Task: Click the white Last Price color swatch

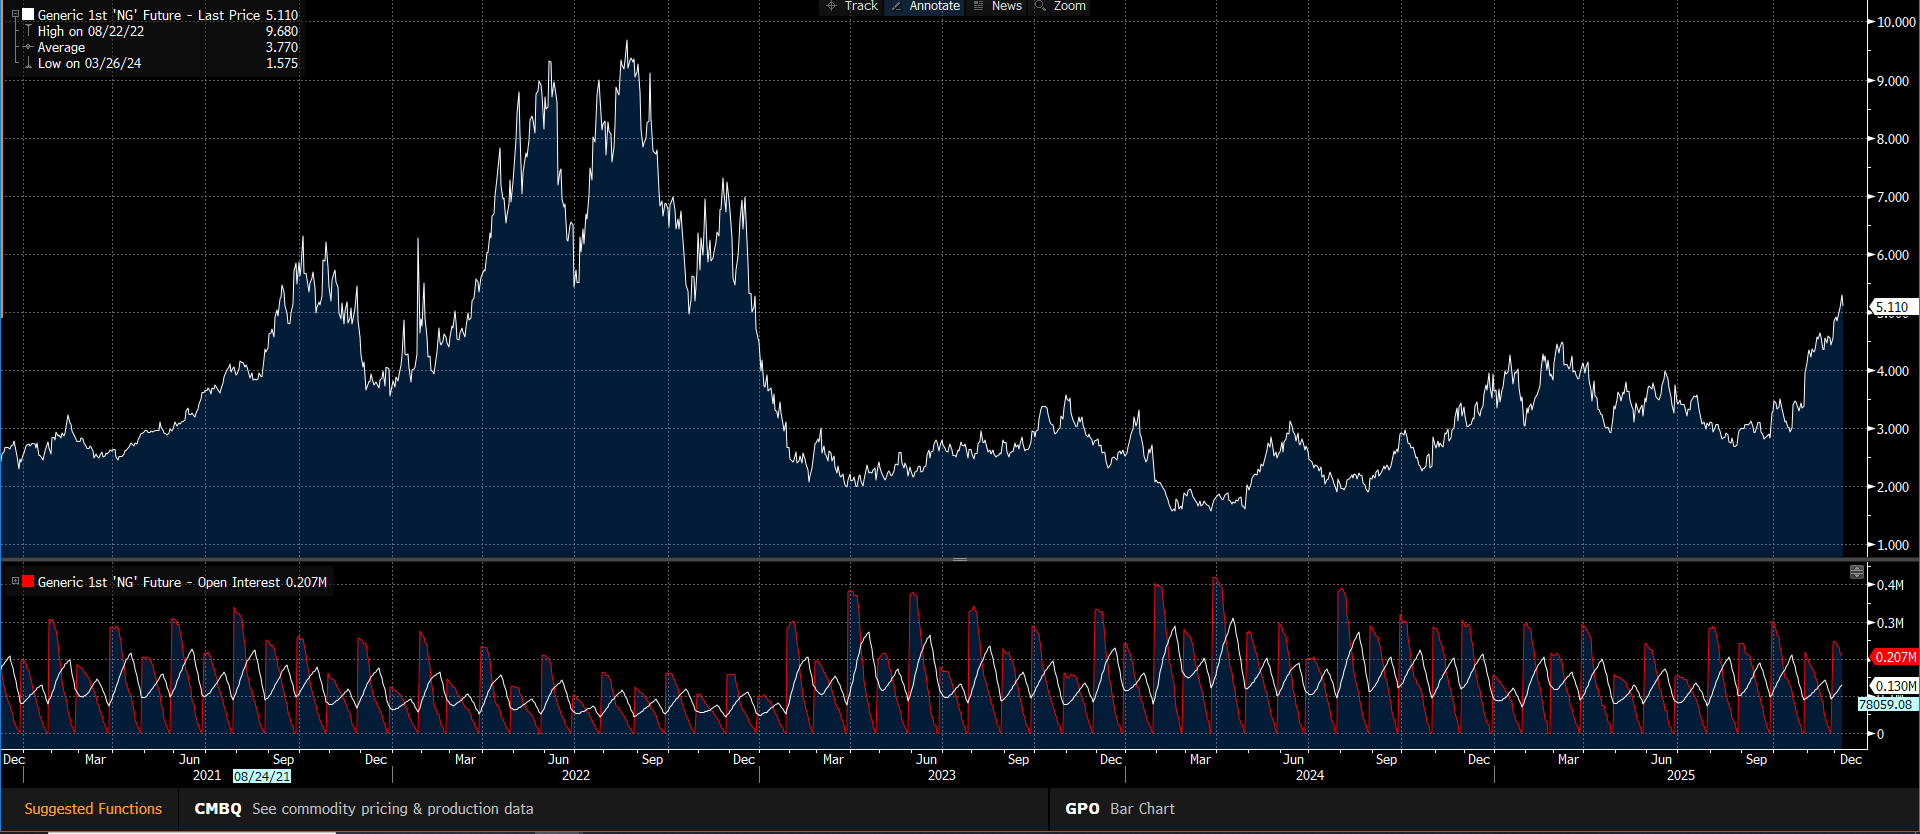Action: [x=28, y=15]
